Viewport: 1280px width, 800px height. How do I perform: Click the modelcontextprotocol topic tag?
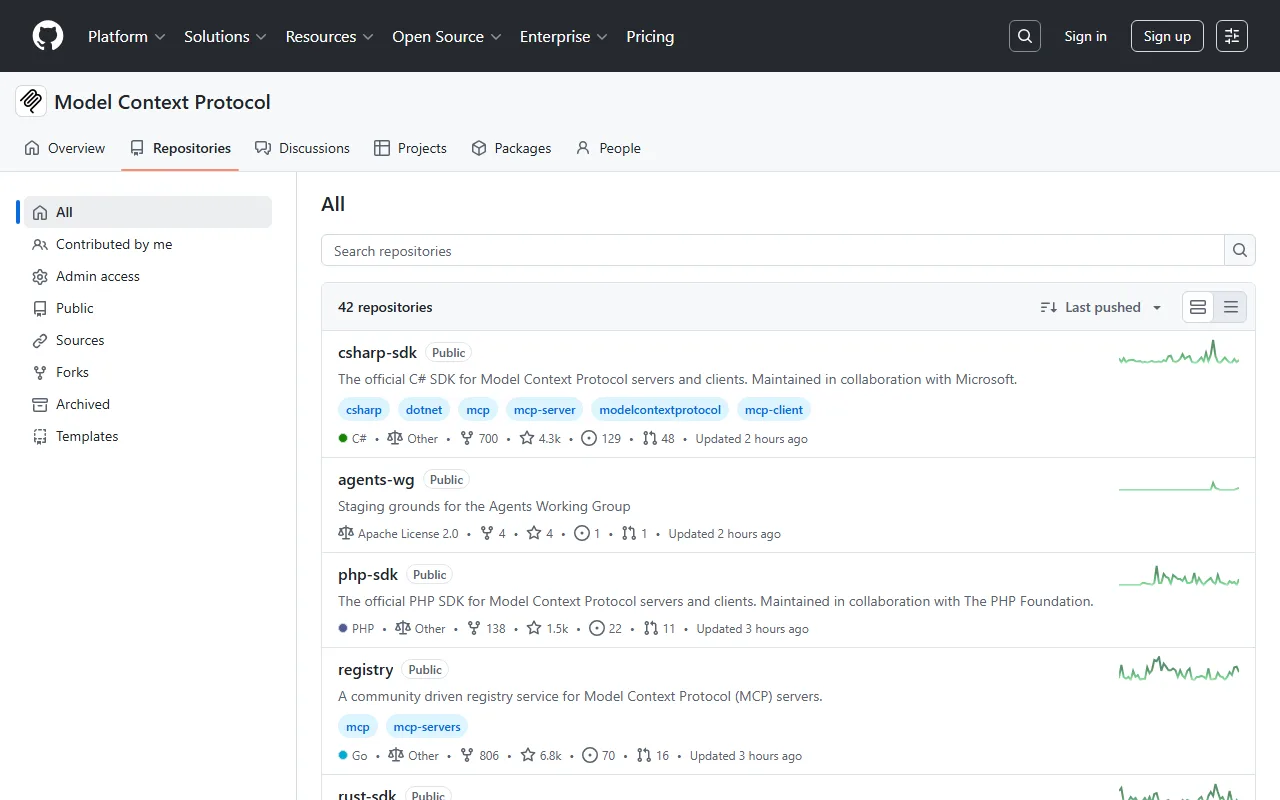660,409
